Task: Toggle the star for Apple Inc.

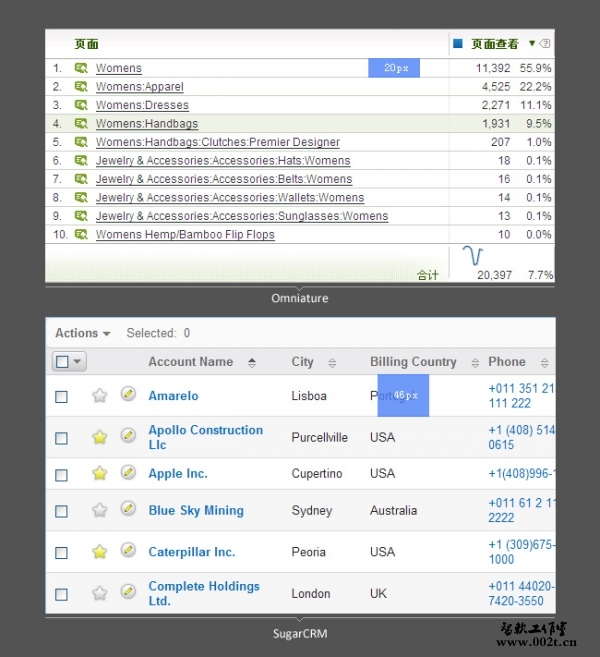Action: pyautogui.click(x=99, y=473)
